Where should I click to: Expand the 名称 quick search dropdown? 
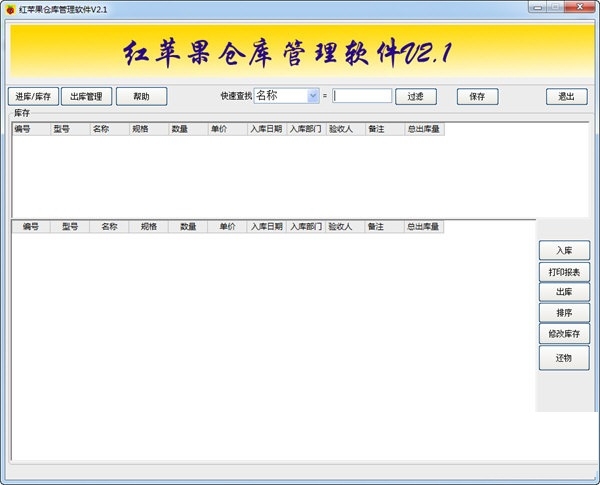pyautogui.click(x=313, y=96)
